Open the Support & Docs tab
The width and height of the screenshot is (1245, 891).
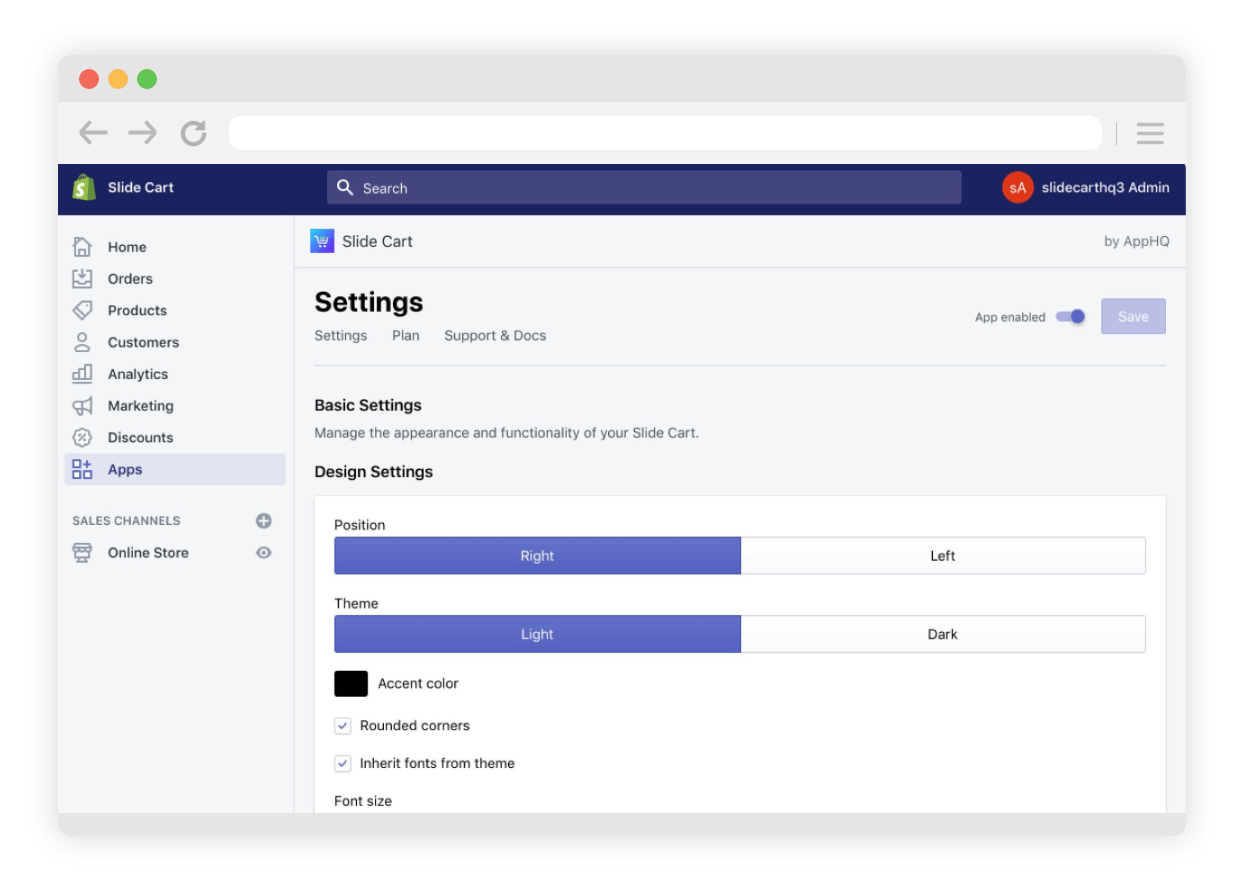(x=495, y=335)
